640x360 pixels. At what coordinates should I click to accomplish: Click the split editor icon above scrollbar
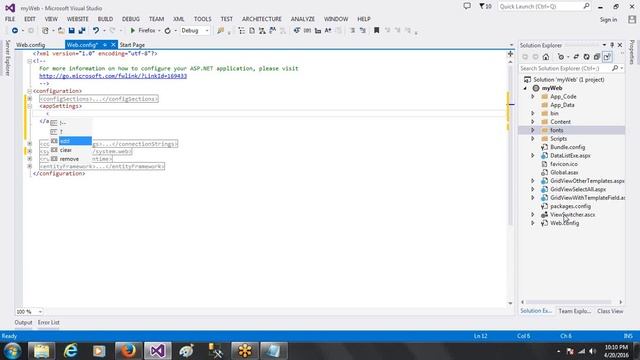tap(510, 54)
